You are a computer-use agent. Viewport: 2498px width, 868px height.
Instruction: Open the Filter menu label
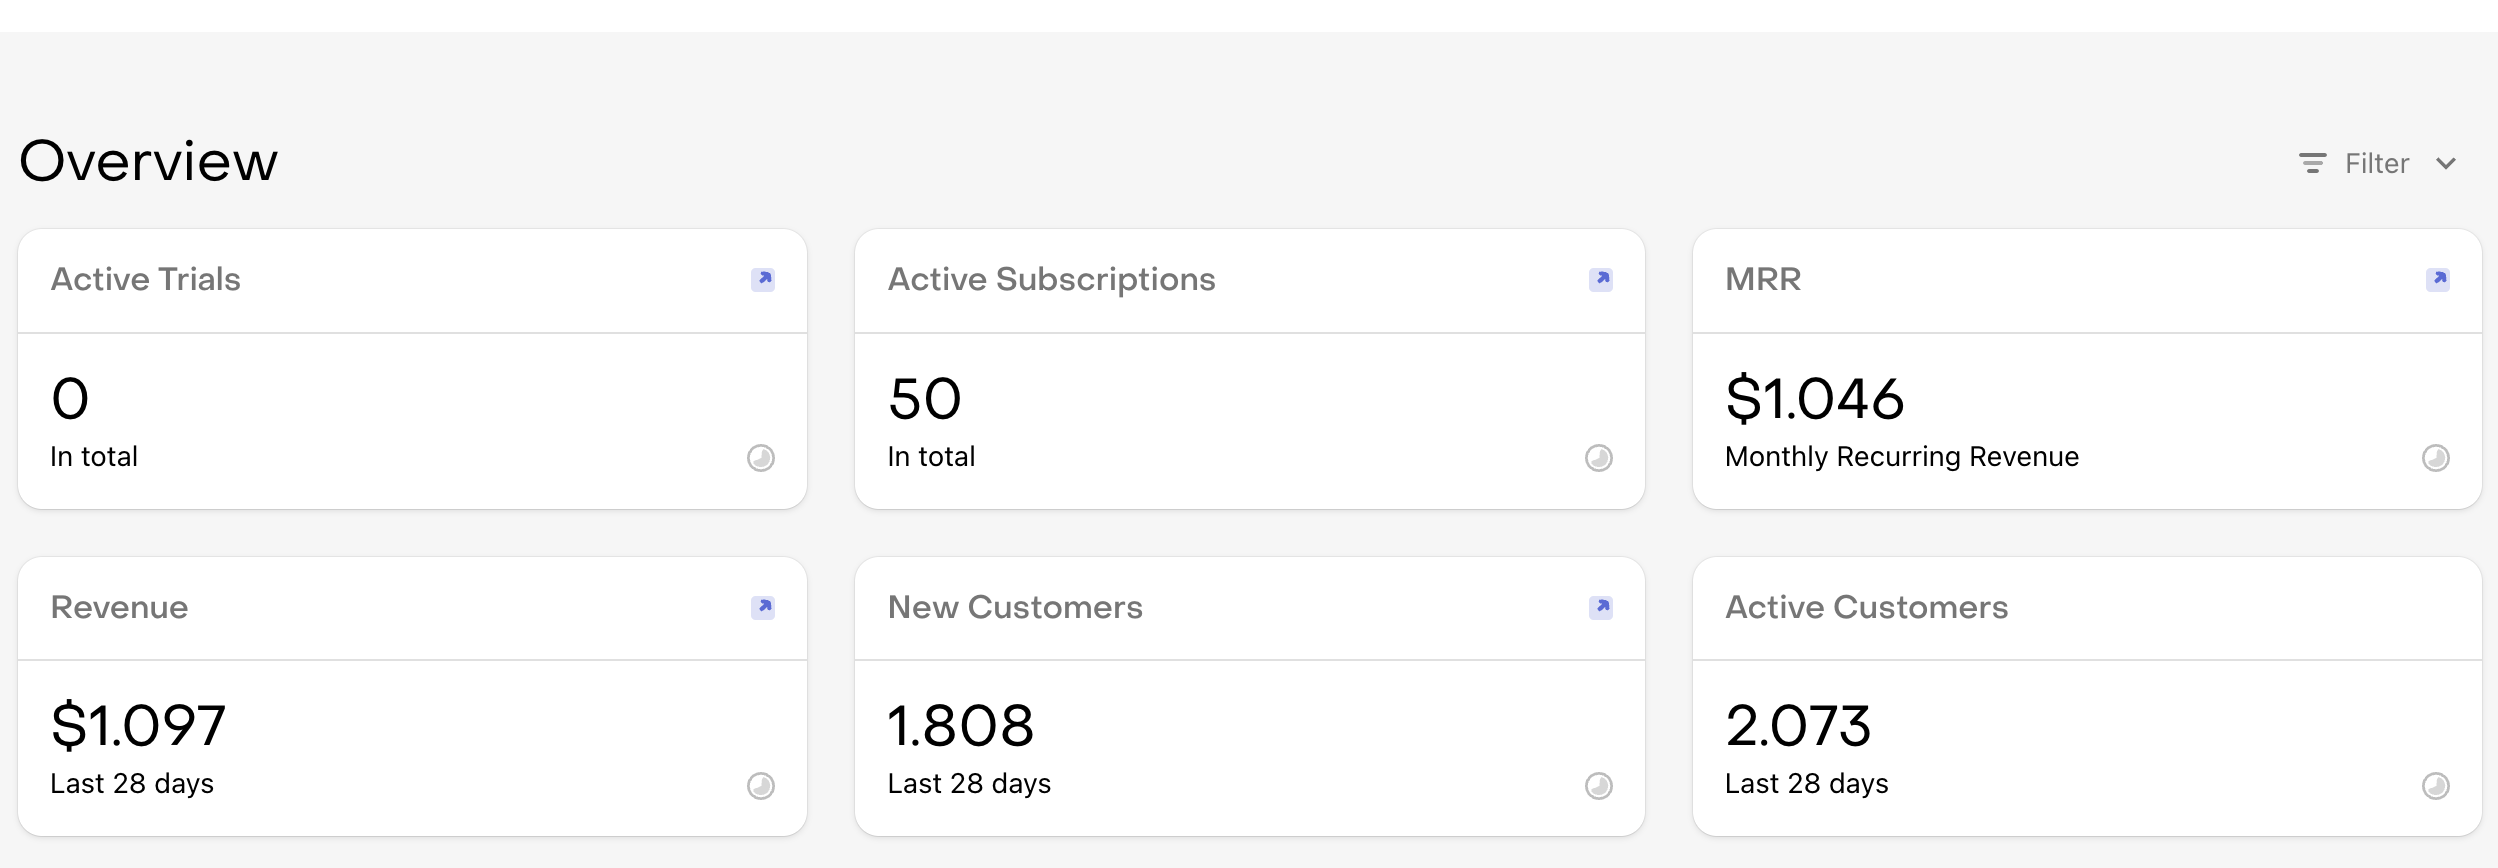pos(2377,163)
